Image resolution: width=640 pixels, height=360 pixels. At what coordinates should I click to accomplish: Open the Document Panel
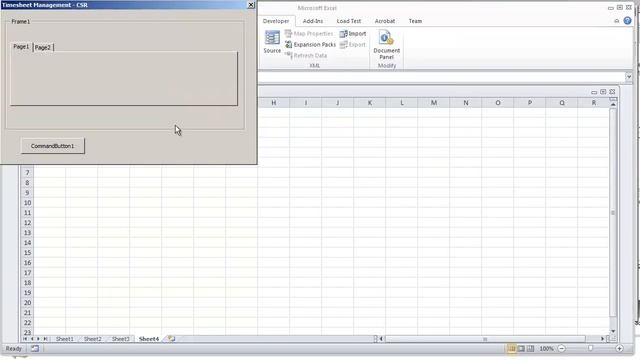(x=386, y=45)
